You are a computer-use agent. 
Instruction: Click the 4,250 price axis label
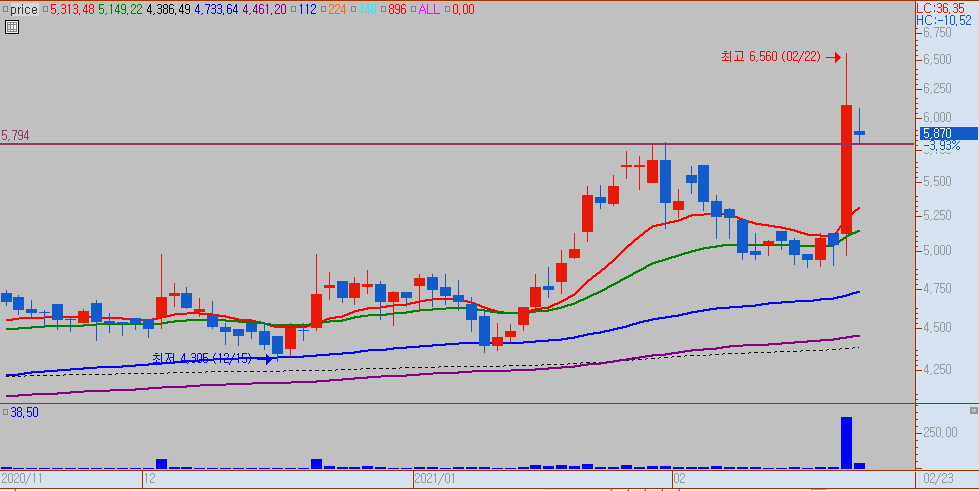coord(937,369)
